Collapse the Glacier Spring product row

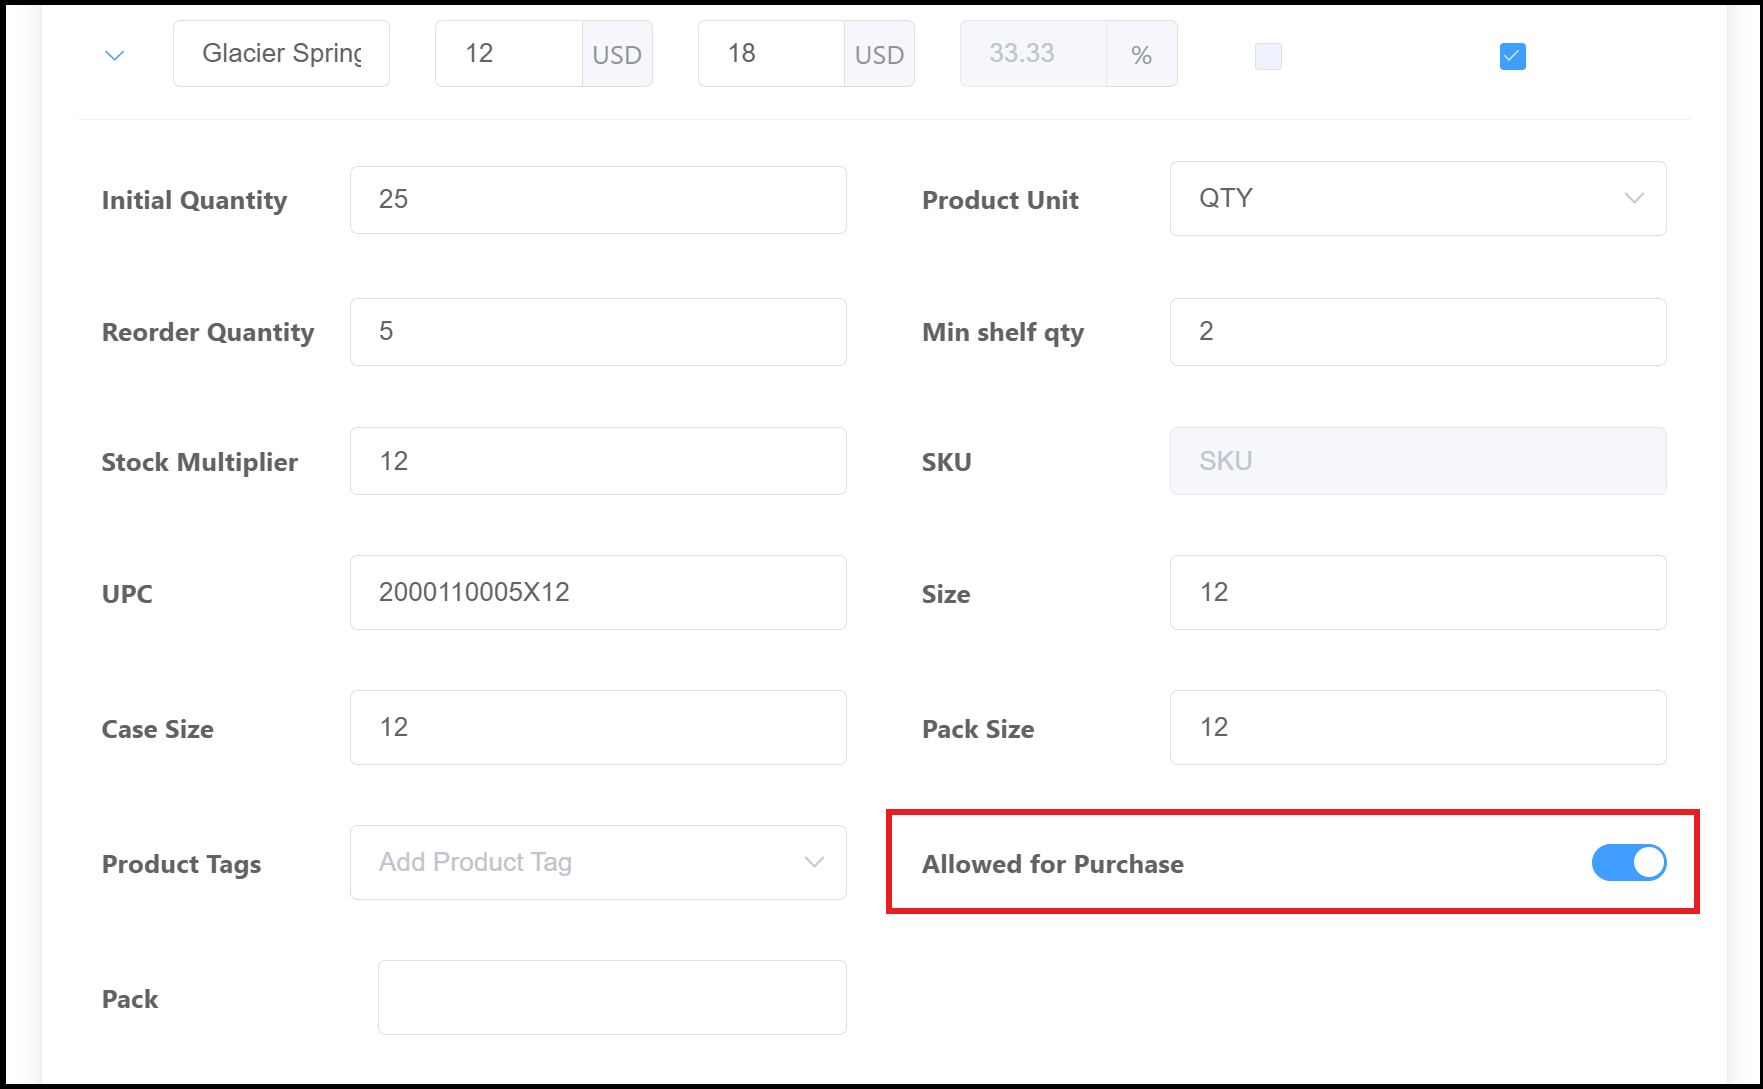coord(113,55)
